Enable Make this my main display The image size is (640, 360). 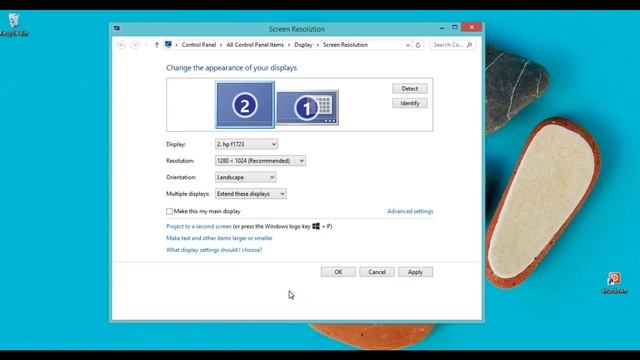[x=169, y=211]
